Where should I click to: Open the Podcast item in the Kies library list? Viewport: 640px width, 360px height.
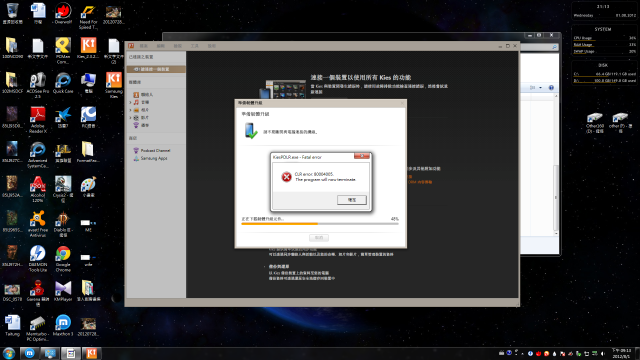(141, 125)
